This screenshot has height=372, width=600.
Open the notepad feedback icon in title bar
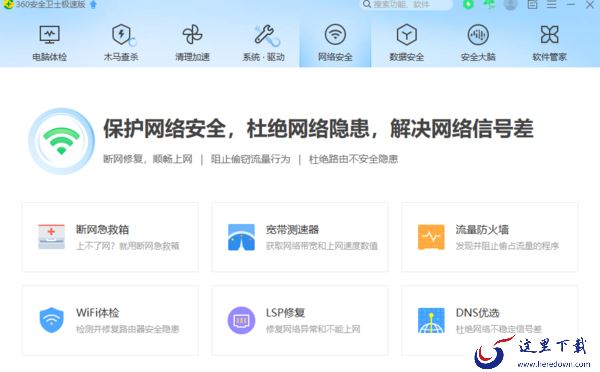click(532, 5)
